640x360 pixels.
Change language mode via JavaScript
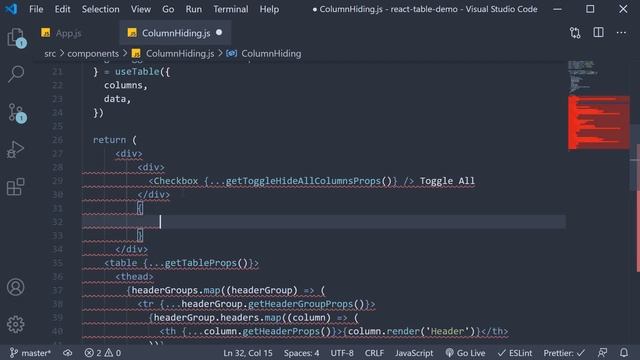pos(414,353)
